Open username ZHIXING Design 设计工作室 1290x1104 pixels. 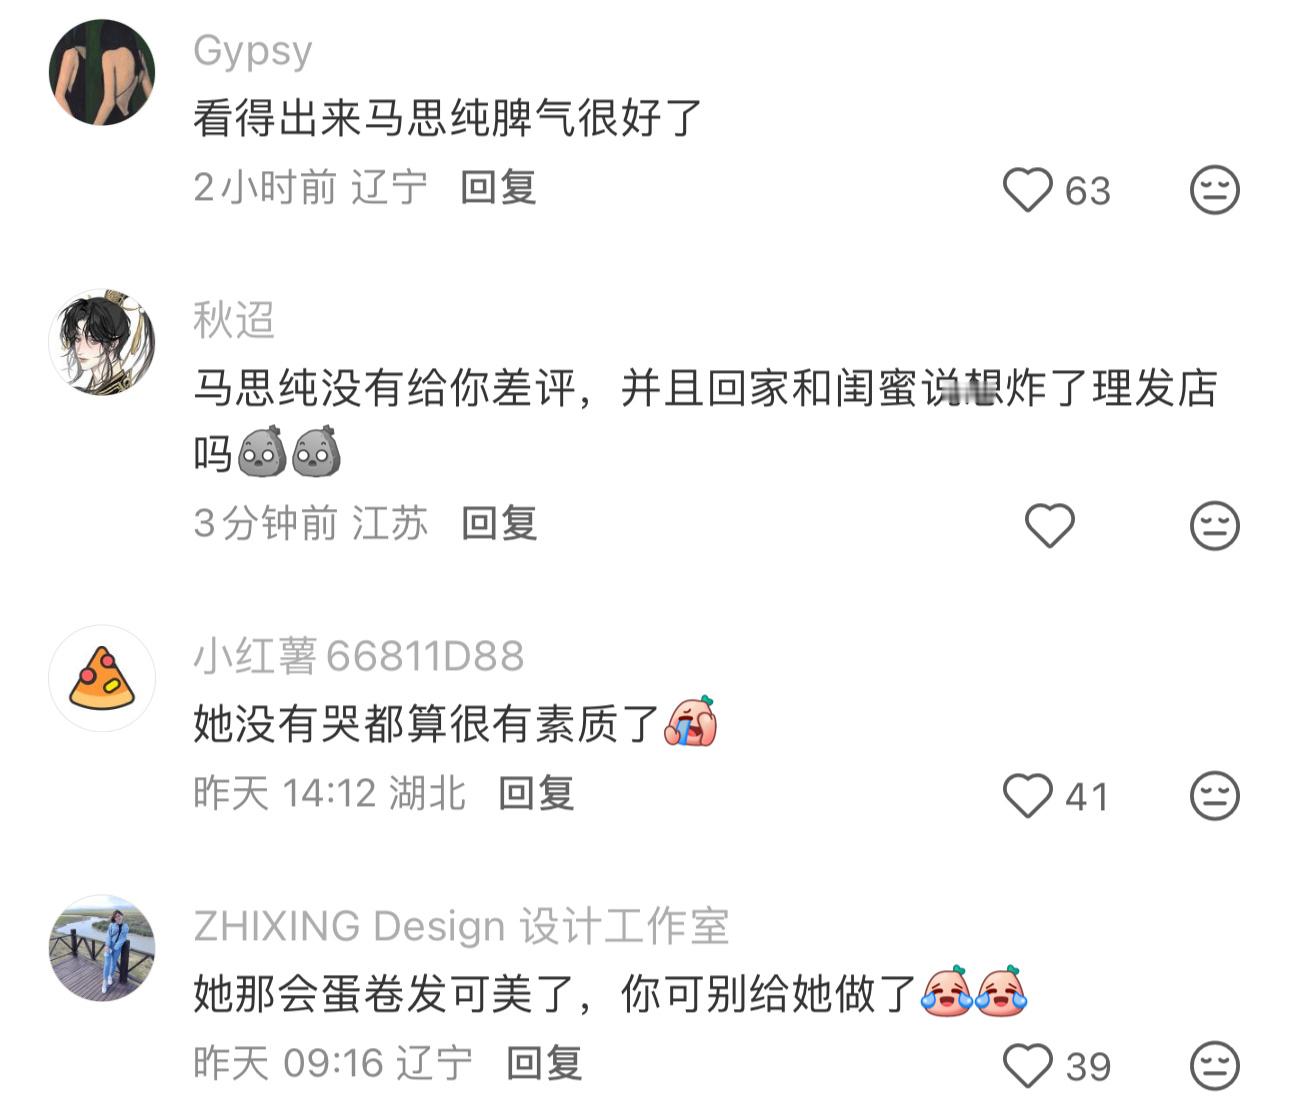point(461,926)
